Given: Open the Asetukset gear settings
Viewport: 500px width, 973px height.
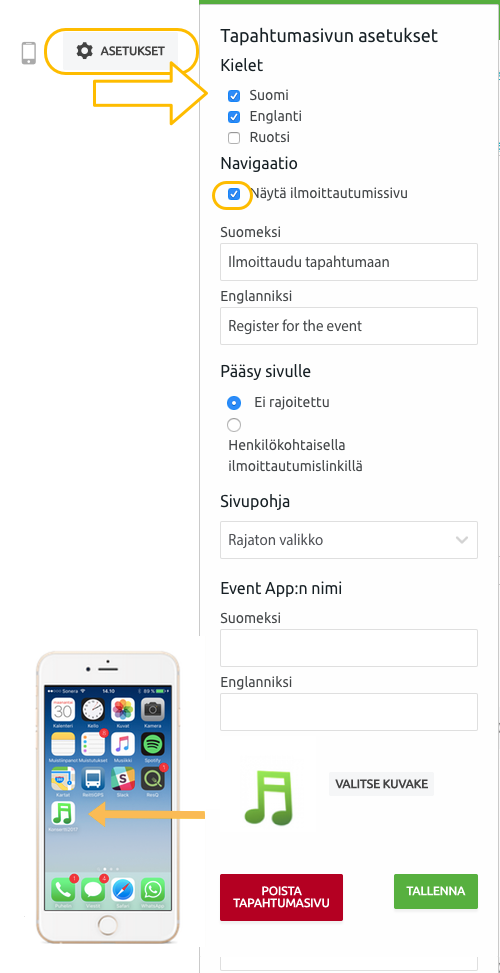Looking at the screenshot, I should point(120,51).
